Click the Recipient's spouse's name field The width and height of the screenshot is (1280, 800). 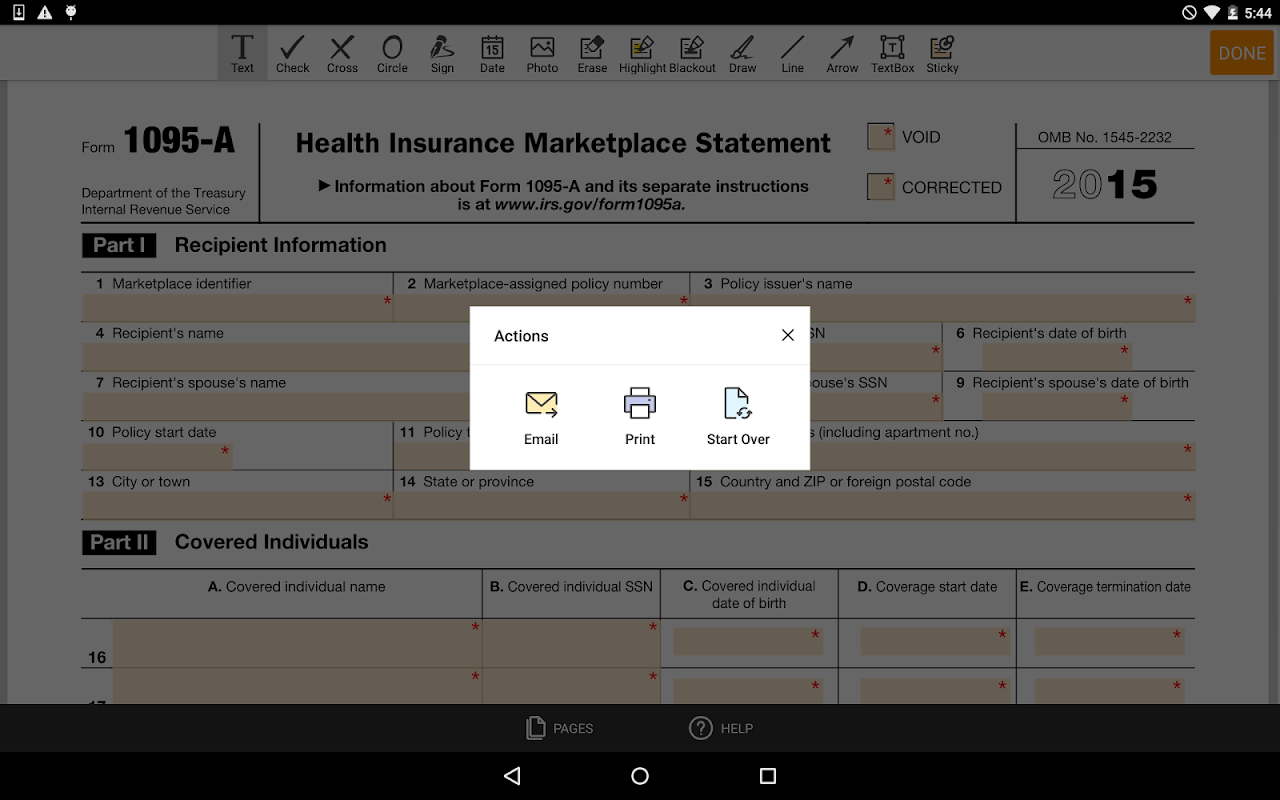(x=276, y=407)
